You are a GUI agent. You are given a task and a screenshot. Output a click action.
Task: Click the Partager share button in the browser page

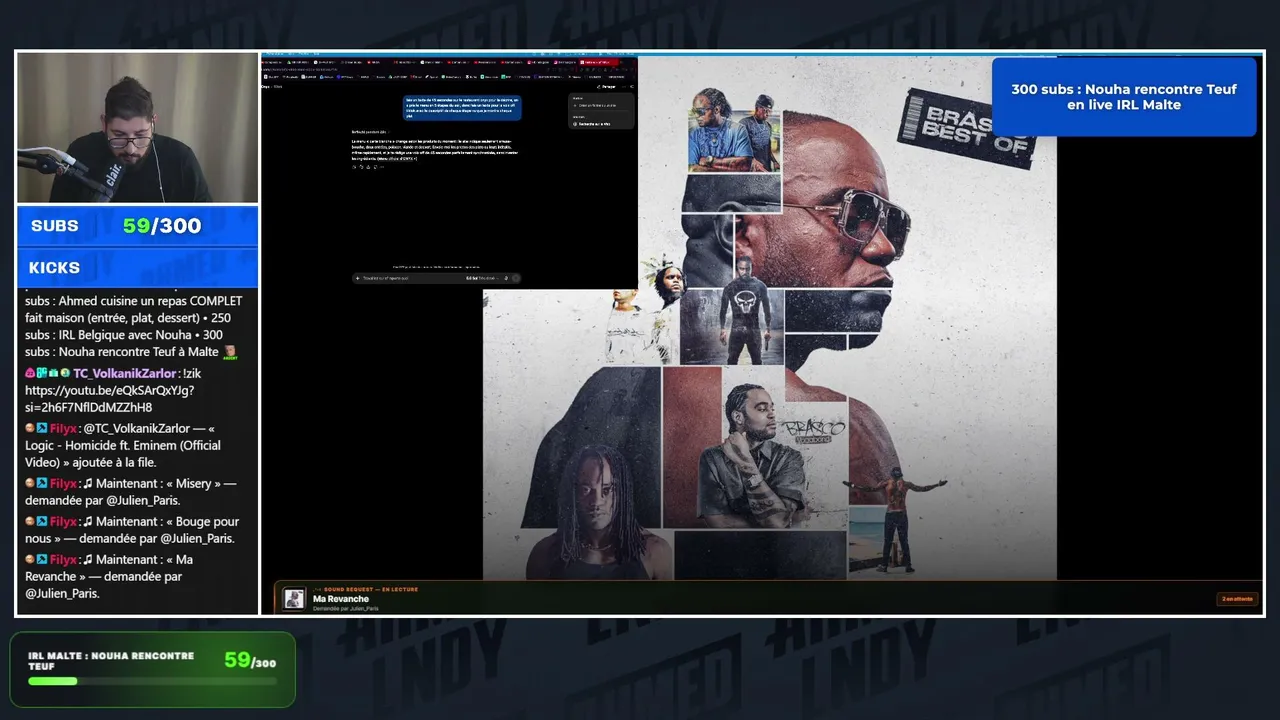point(605,87)
